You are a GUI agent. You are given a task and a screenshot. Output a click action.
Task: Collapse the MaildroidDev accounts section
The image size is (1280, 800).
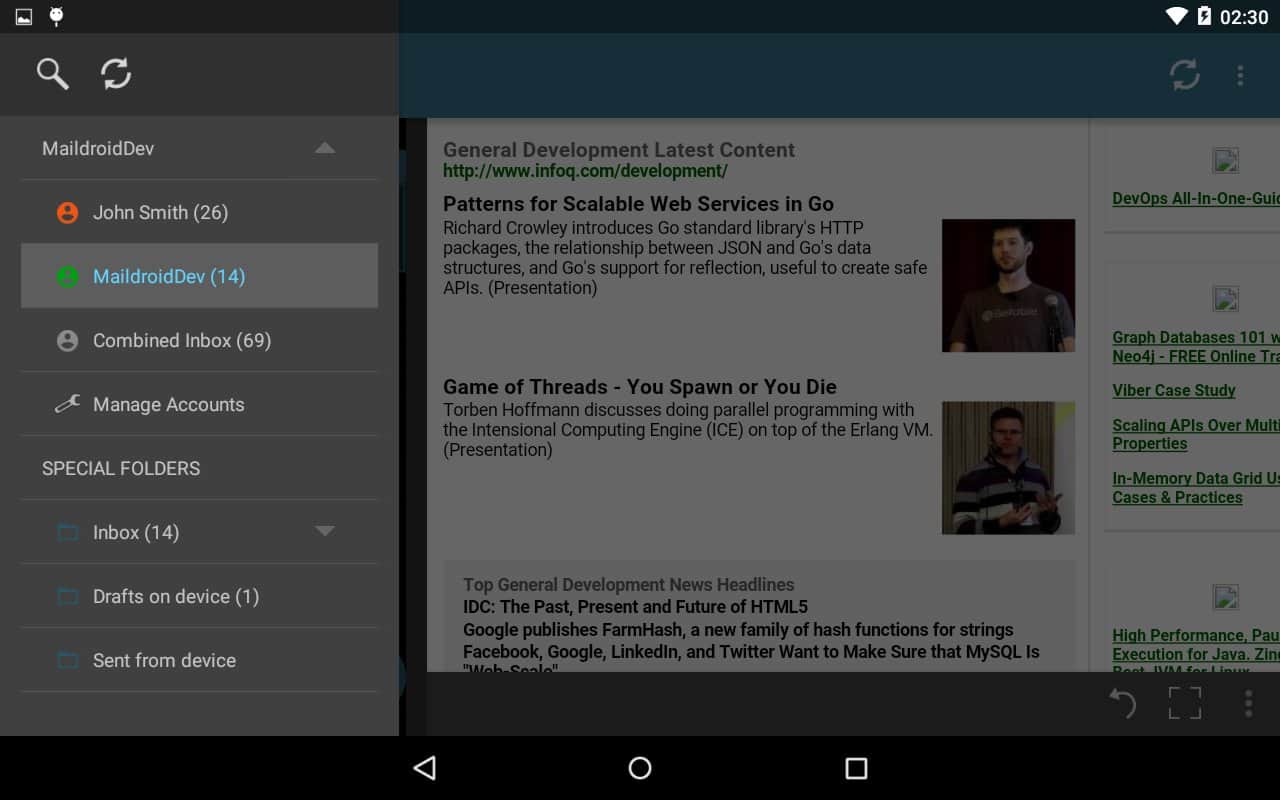(x=325, y=148)
